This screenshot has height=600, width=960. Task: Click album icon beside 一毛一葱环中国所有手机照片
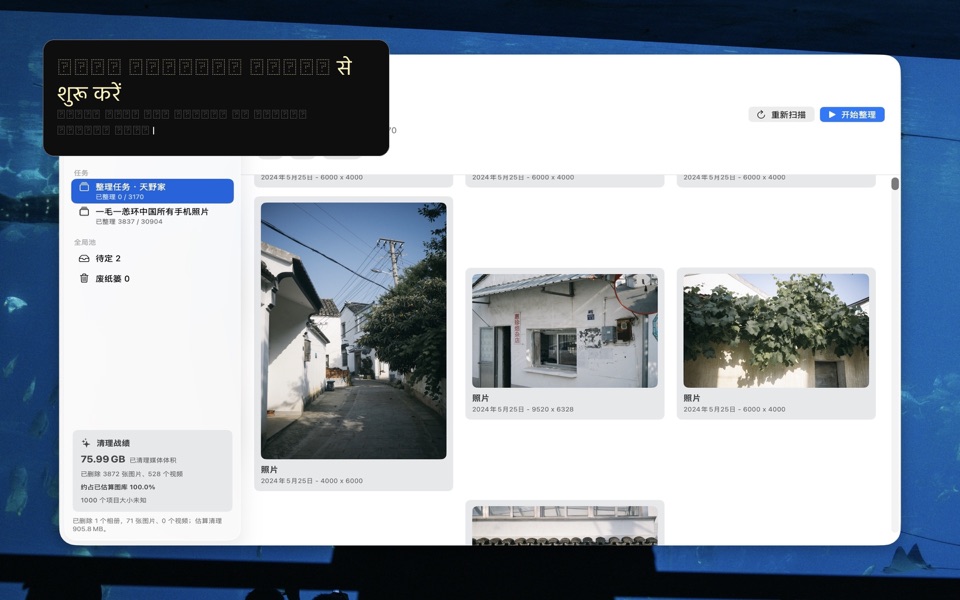84,211
